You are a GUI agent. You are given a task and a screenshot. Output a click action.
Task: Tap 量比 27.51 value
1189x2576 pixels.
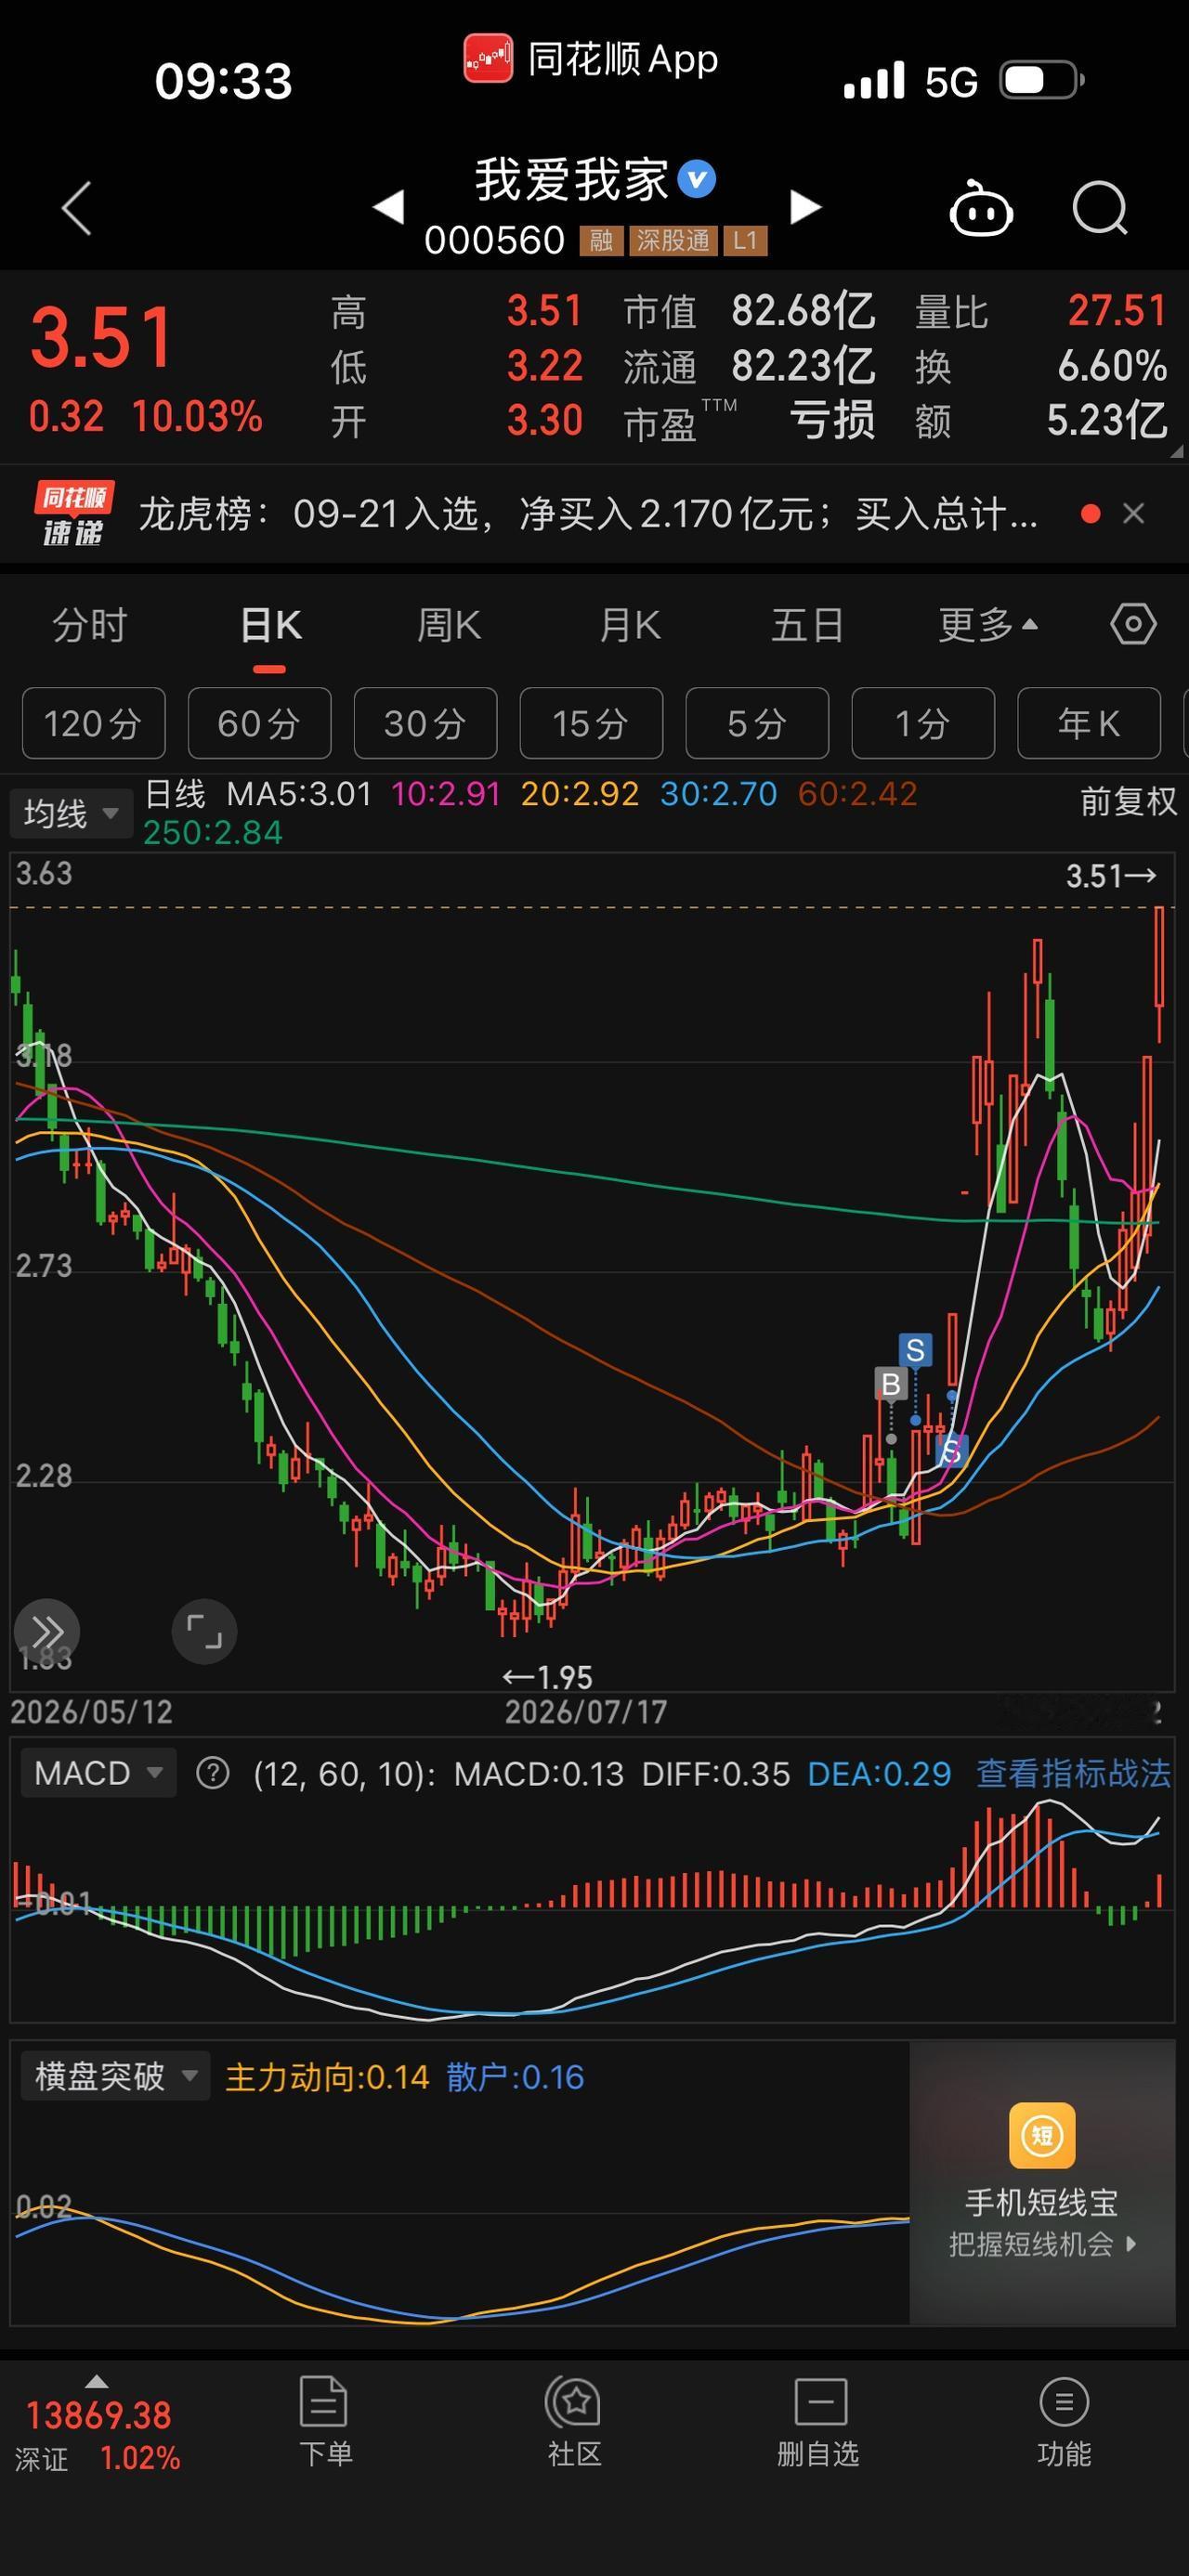[1117, 311]
